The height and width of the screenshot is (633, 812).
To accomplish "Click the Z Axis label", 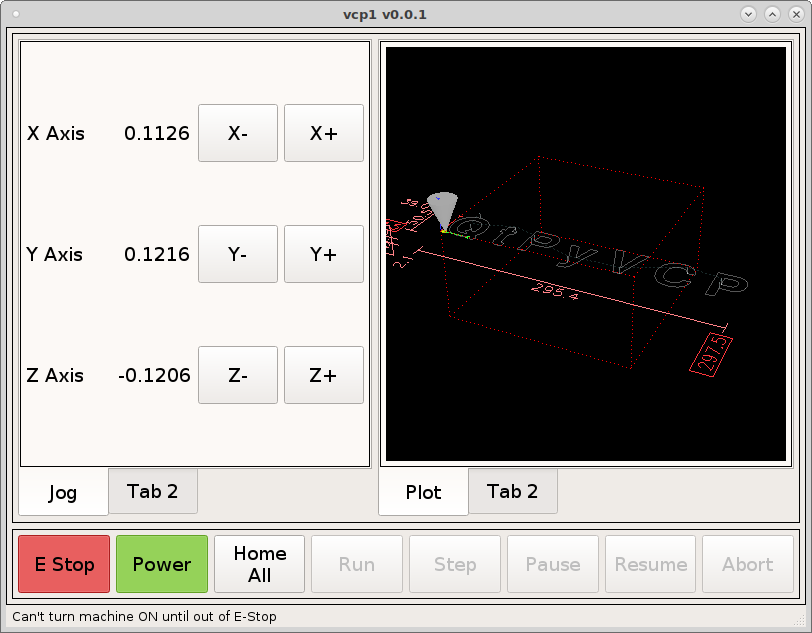I will 55,375.
